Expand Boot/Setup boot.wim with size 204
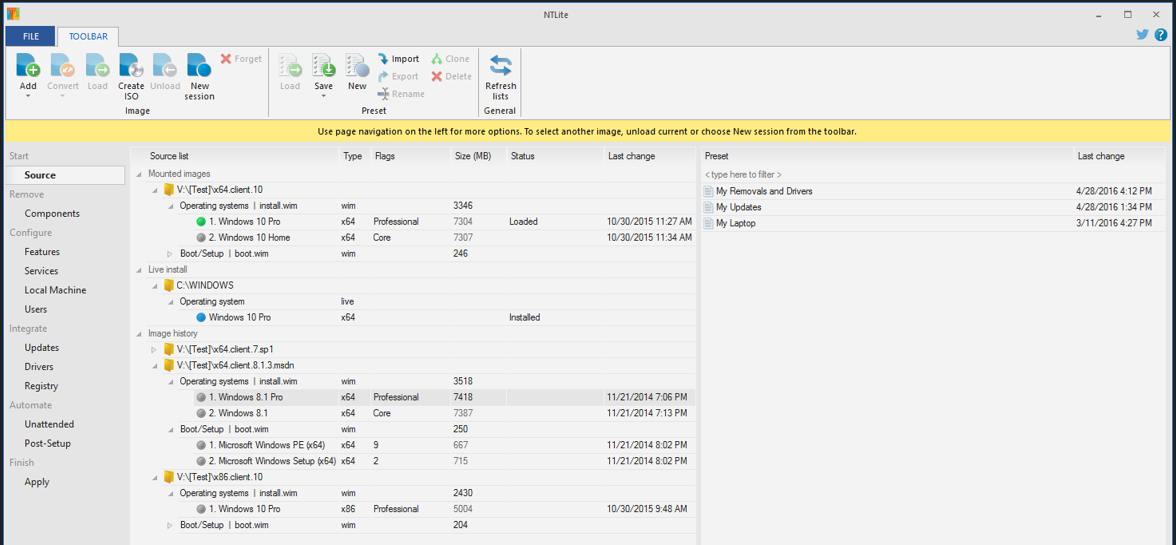Viewport: 1176px width, 545px height. [x=170, y=526]
